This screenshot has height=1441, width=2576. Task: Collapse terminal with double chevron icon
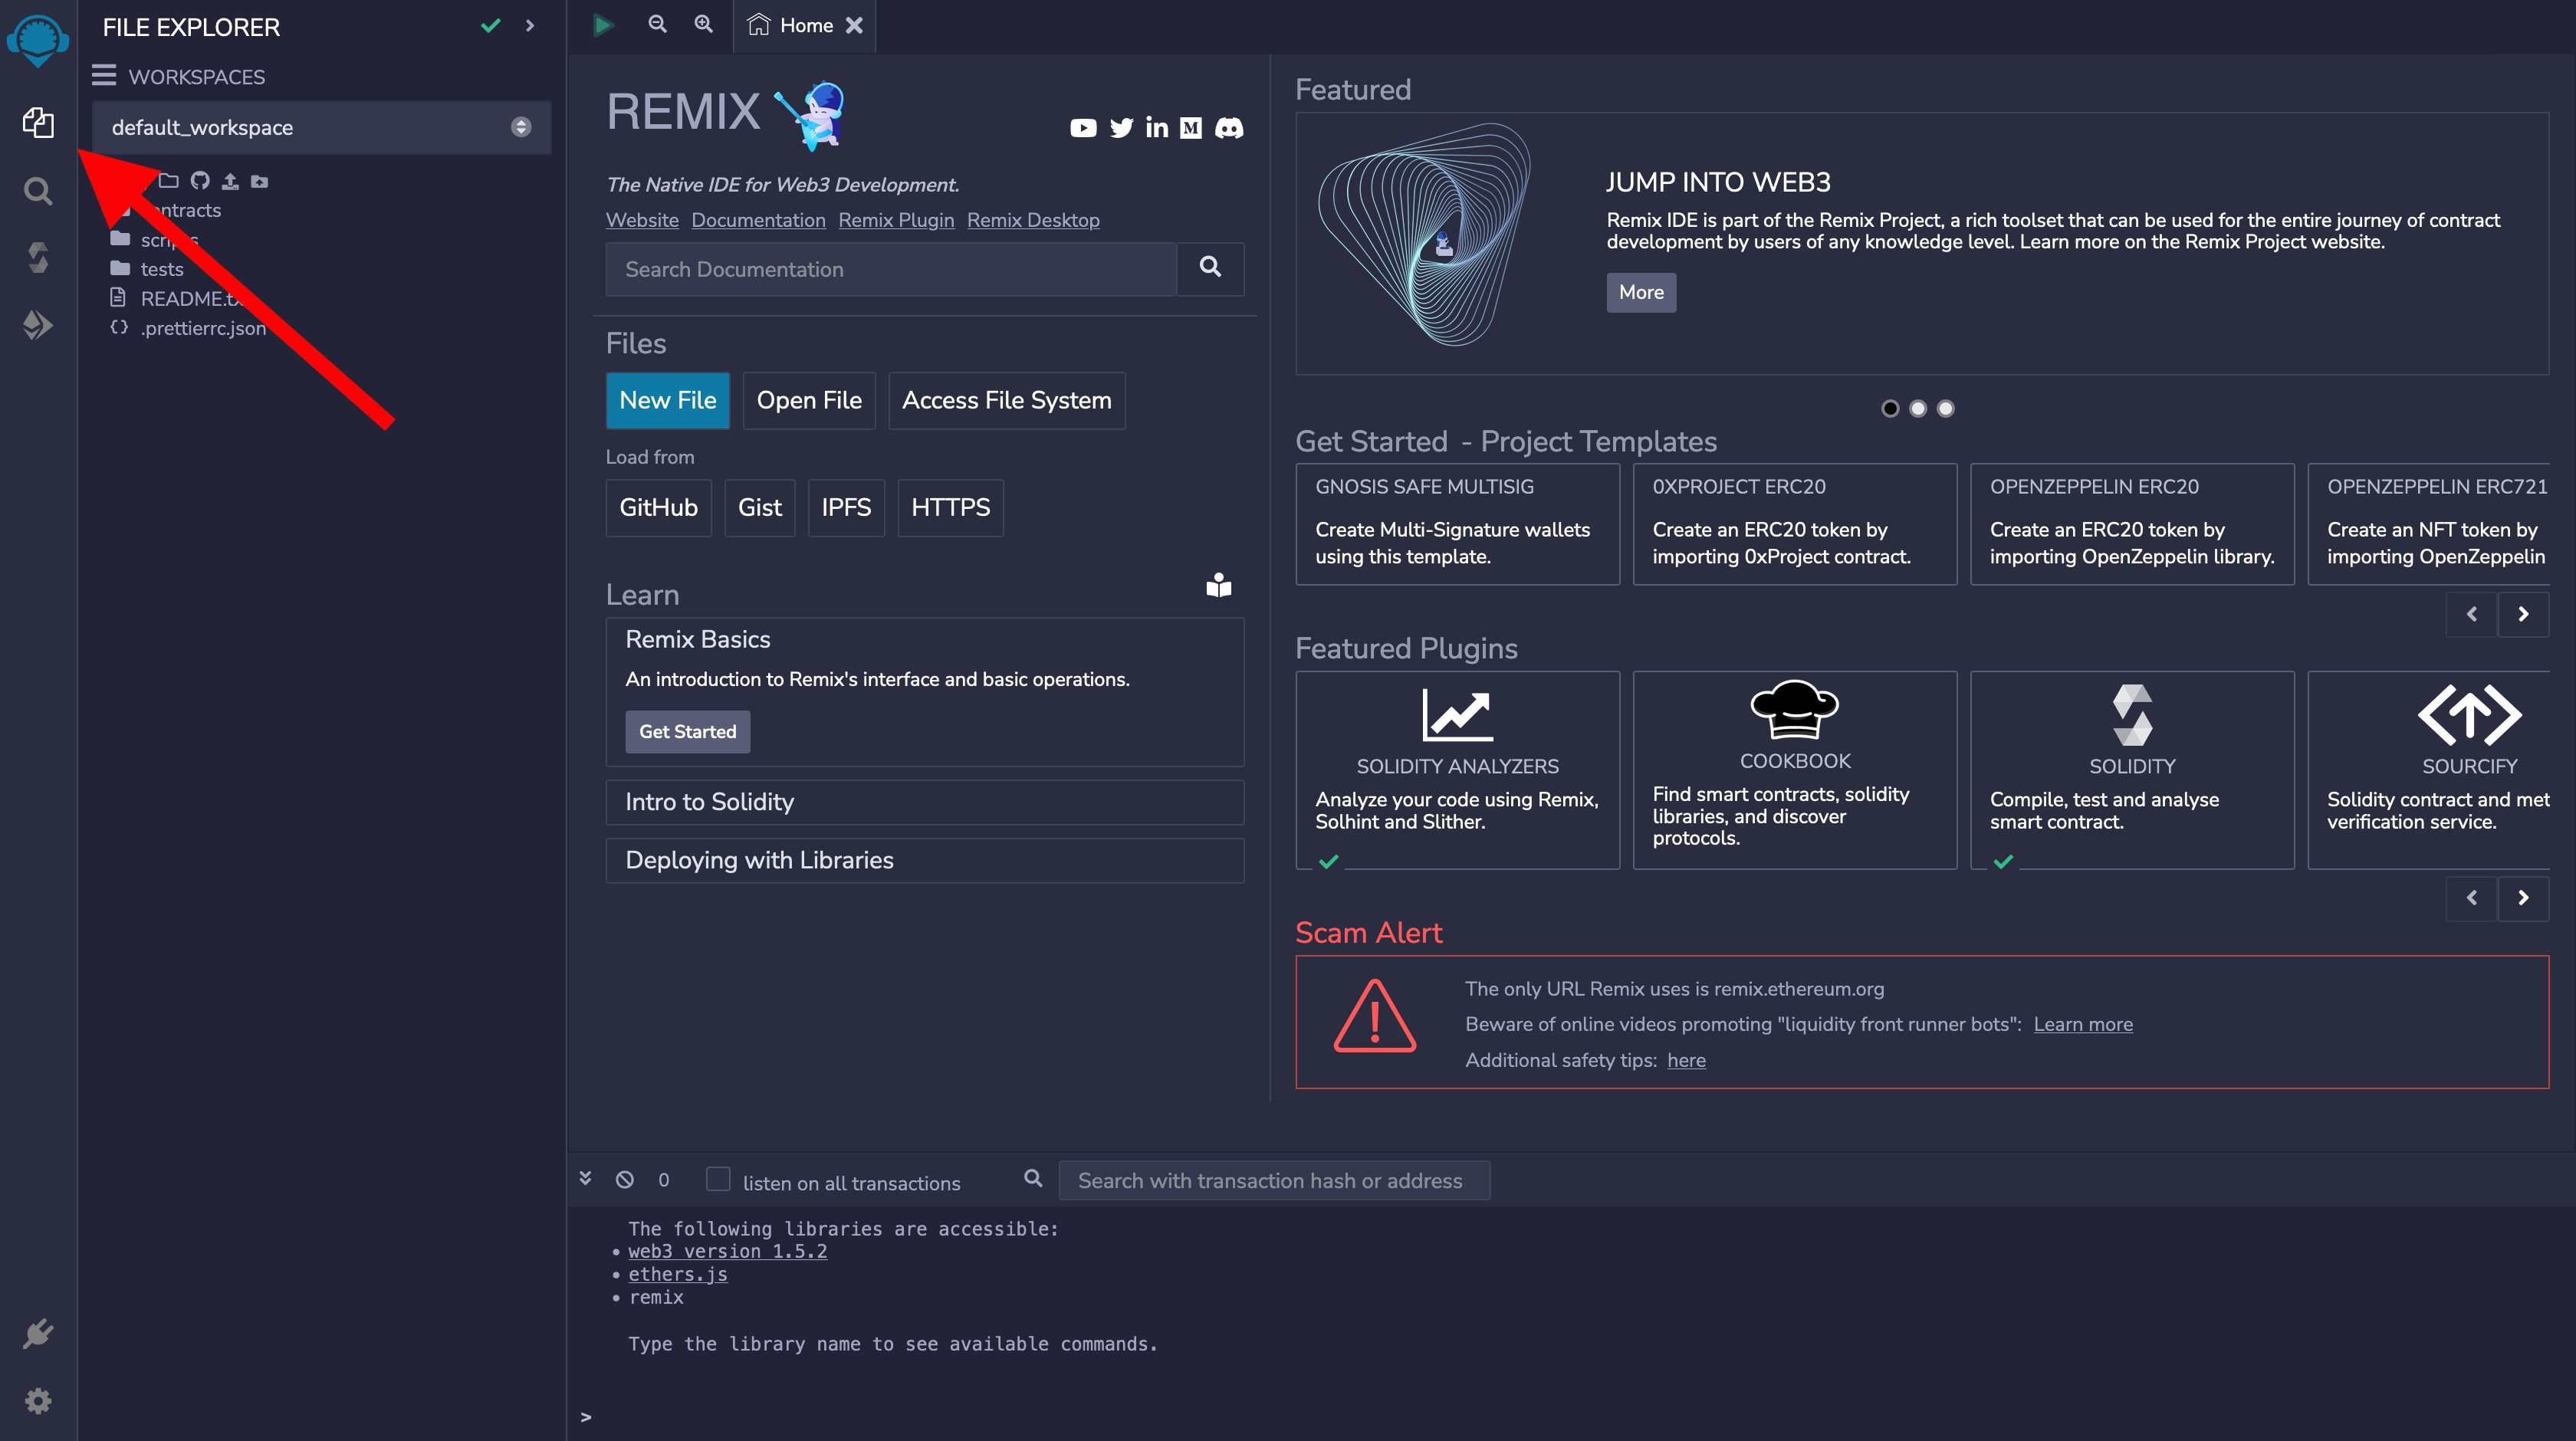tap(586, 1179)
